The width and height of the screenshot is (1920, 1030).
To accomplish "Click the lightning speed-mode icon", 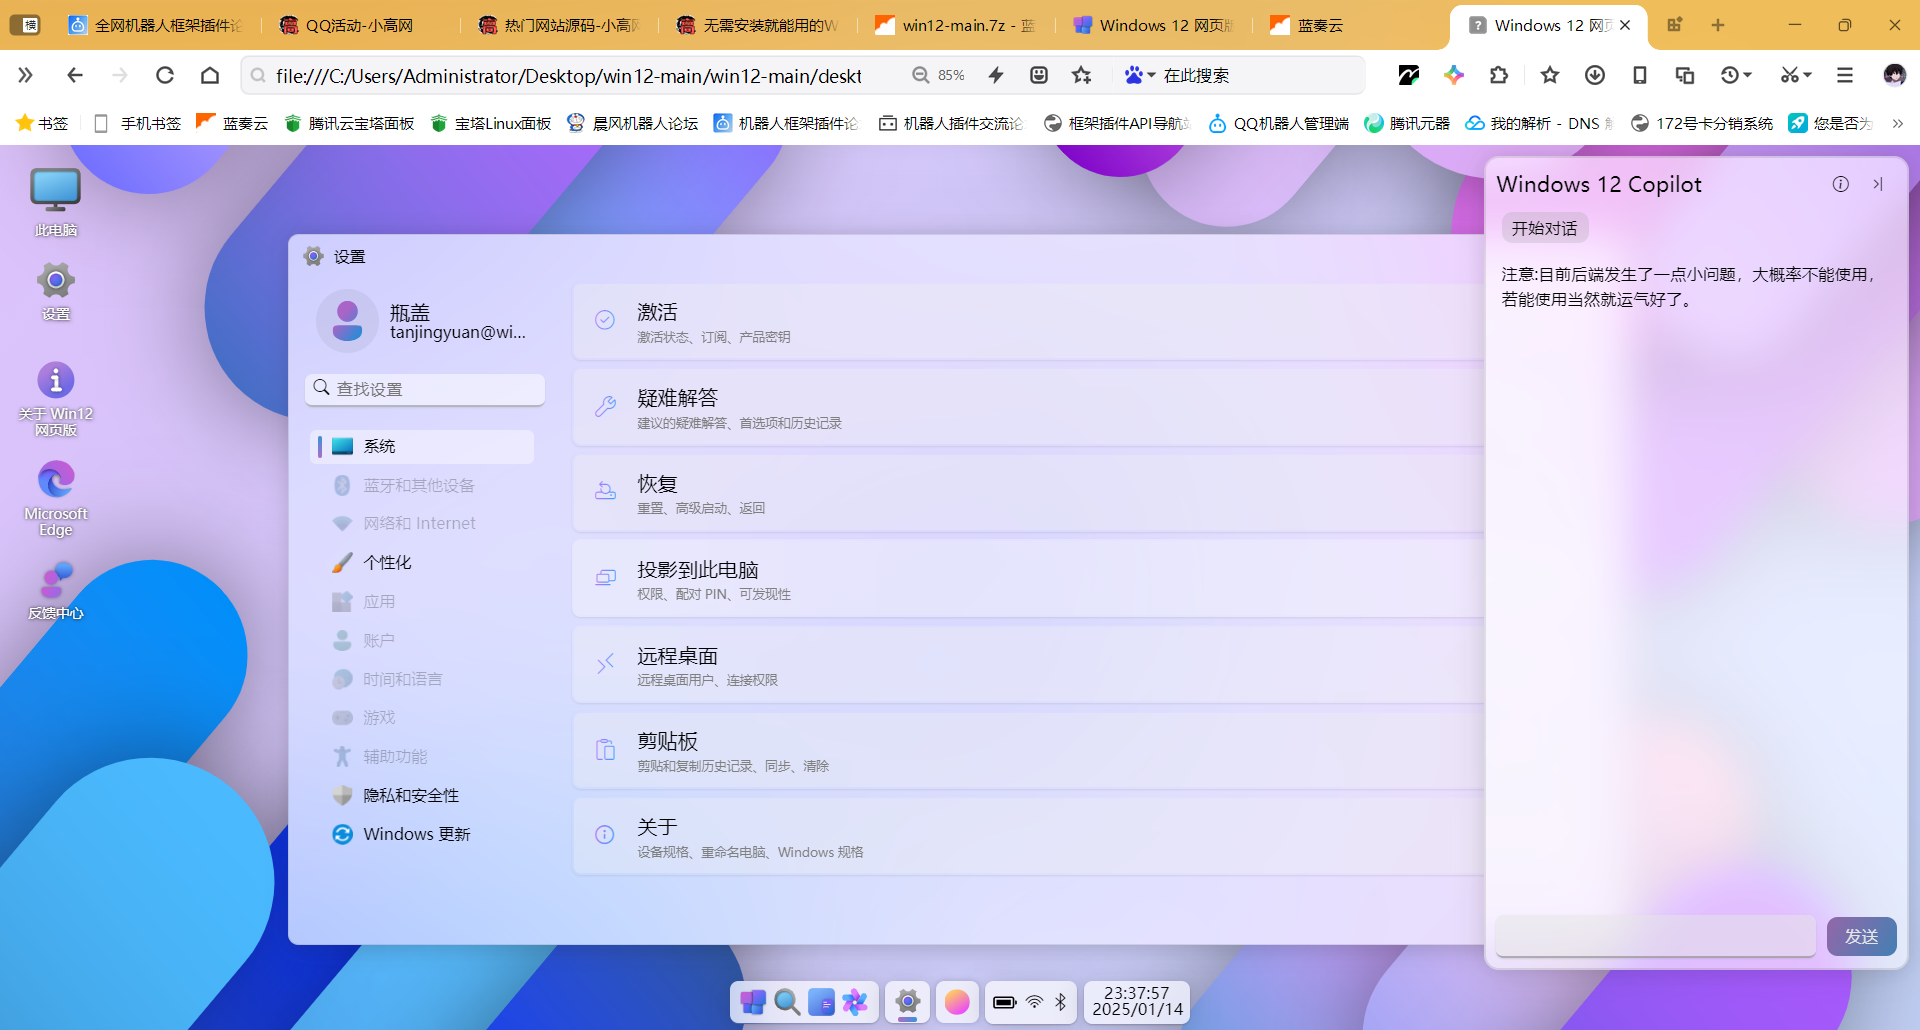I will point(996,75).
